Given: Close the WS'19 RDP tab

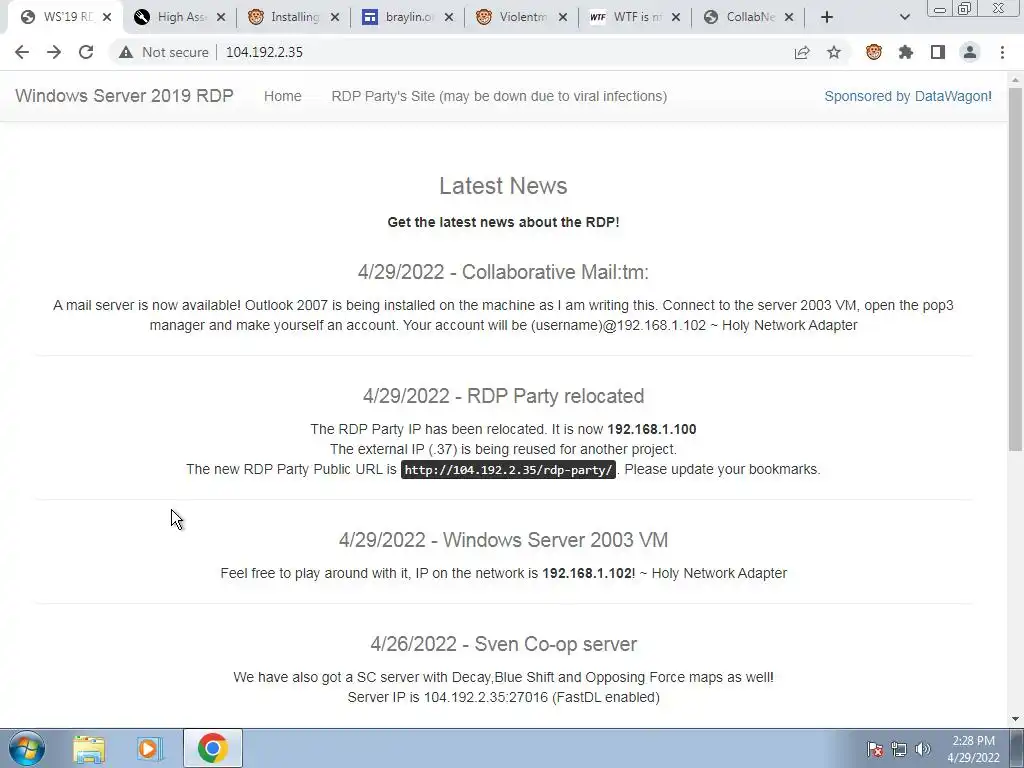Looking at the screenshot, I should 107,17.
